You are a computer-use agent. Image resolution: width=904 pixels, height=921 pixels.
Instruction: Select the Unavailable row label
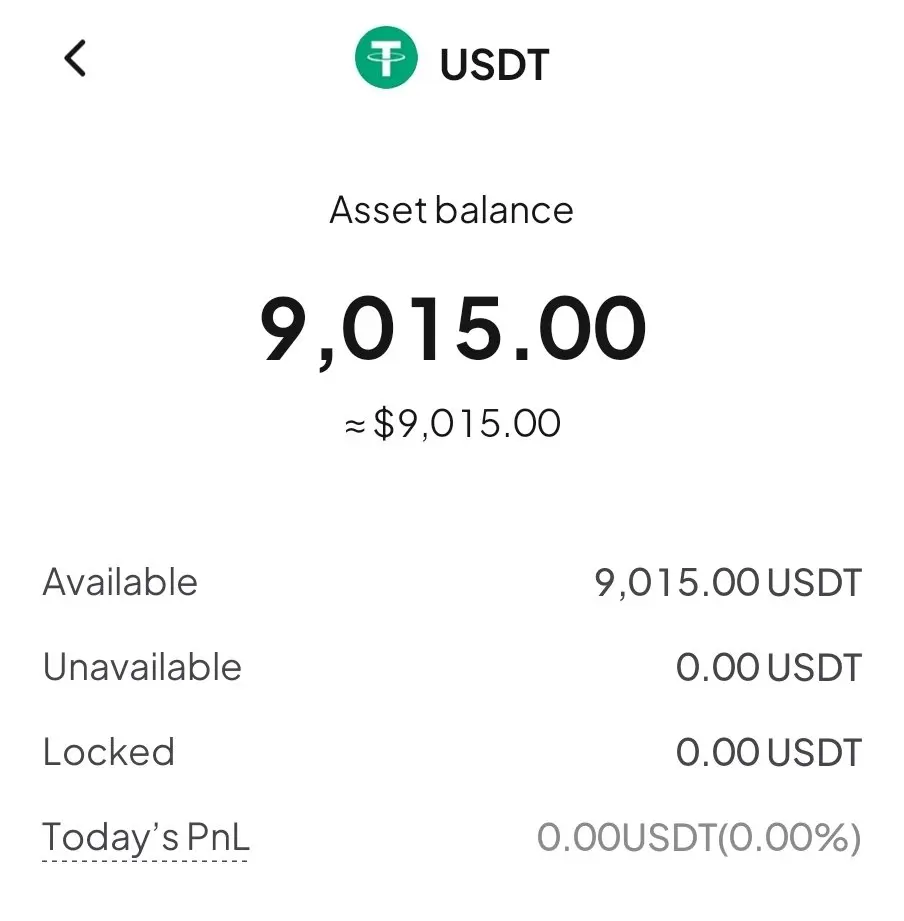[142, 667]
